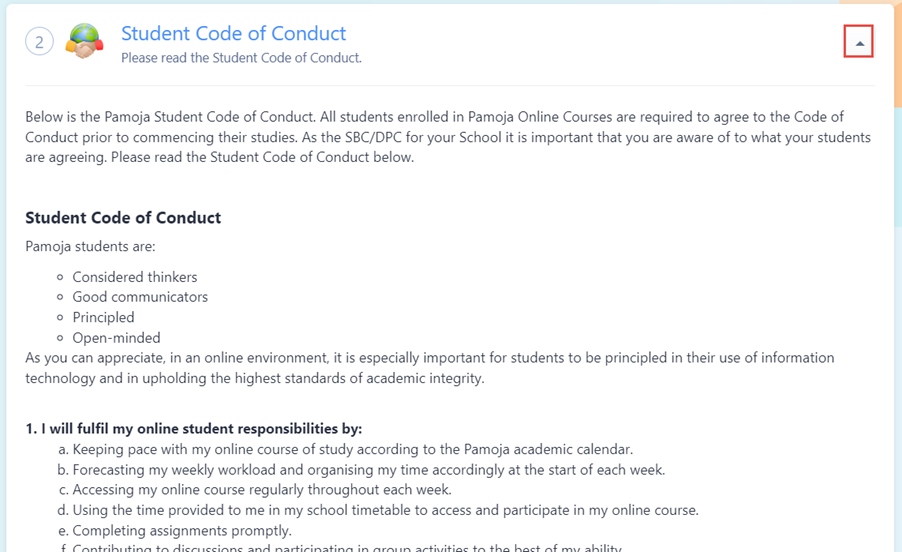Click the 'Considered thinkers' bullet item
This screenshot has width=902, height=552.
[x=135, y=277]
